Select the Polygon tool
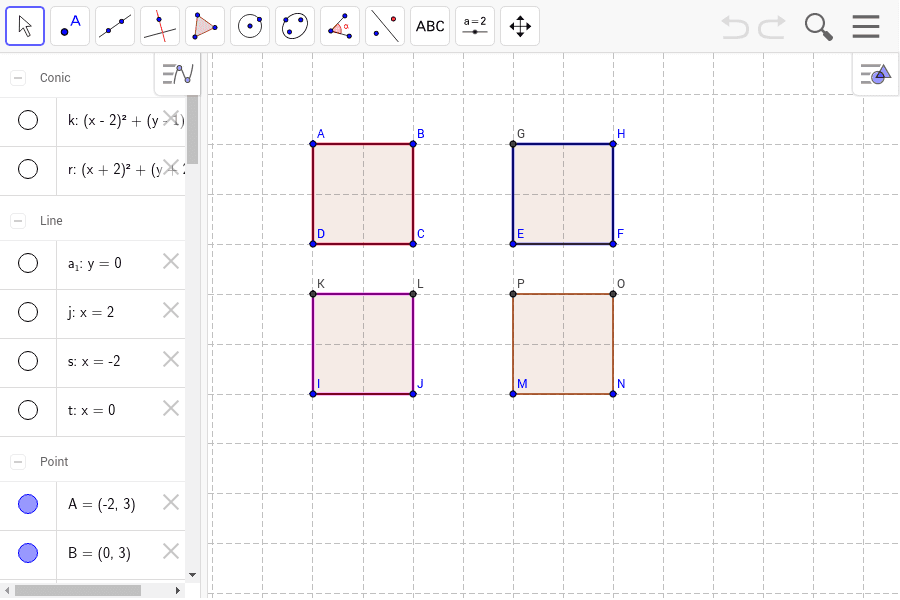The image size is (900, 600). (x=205, y=26)
